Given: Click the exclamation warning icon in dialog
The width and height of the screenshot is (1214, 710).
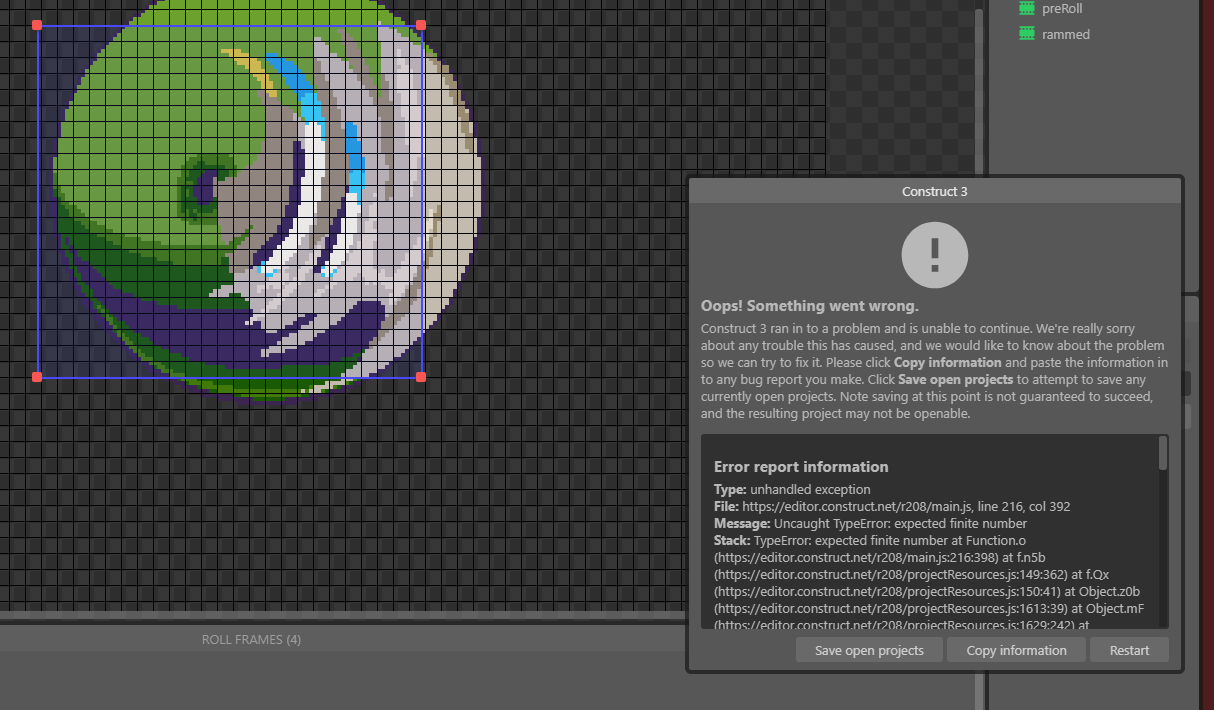Looking at the screenshot, I should click(934, 255).
